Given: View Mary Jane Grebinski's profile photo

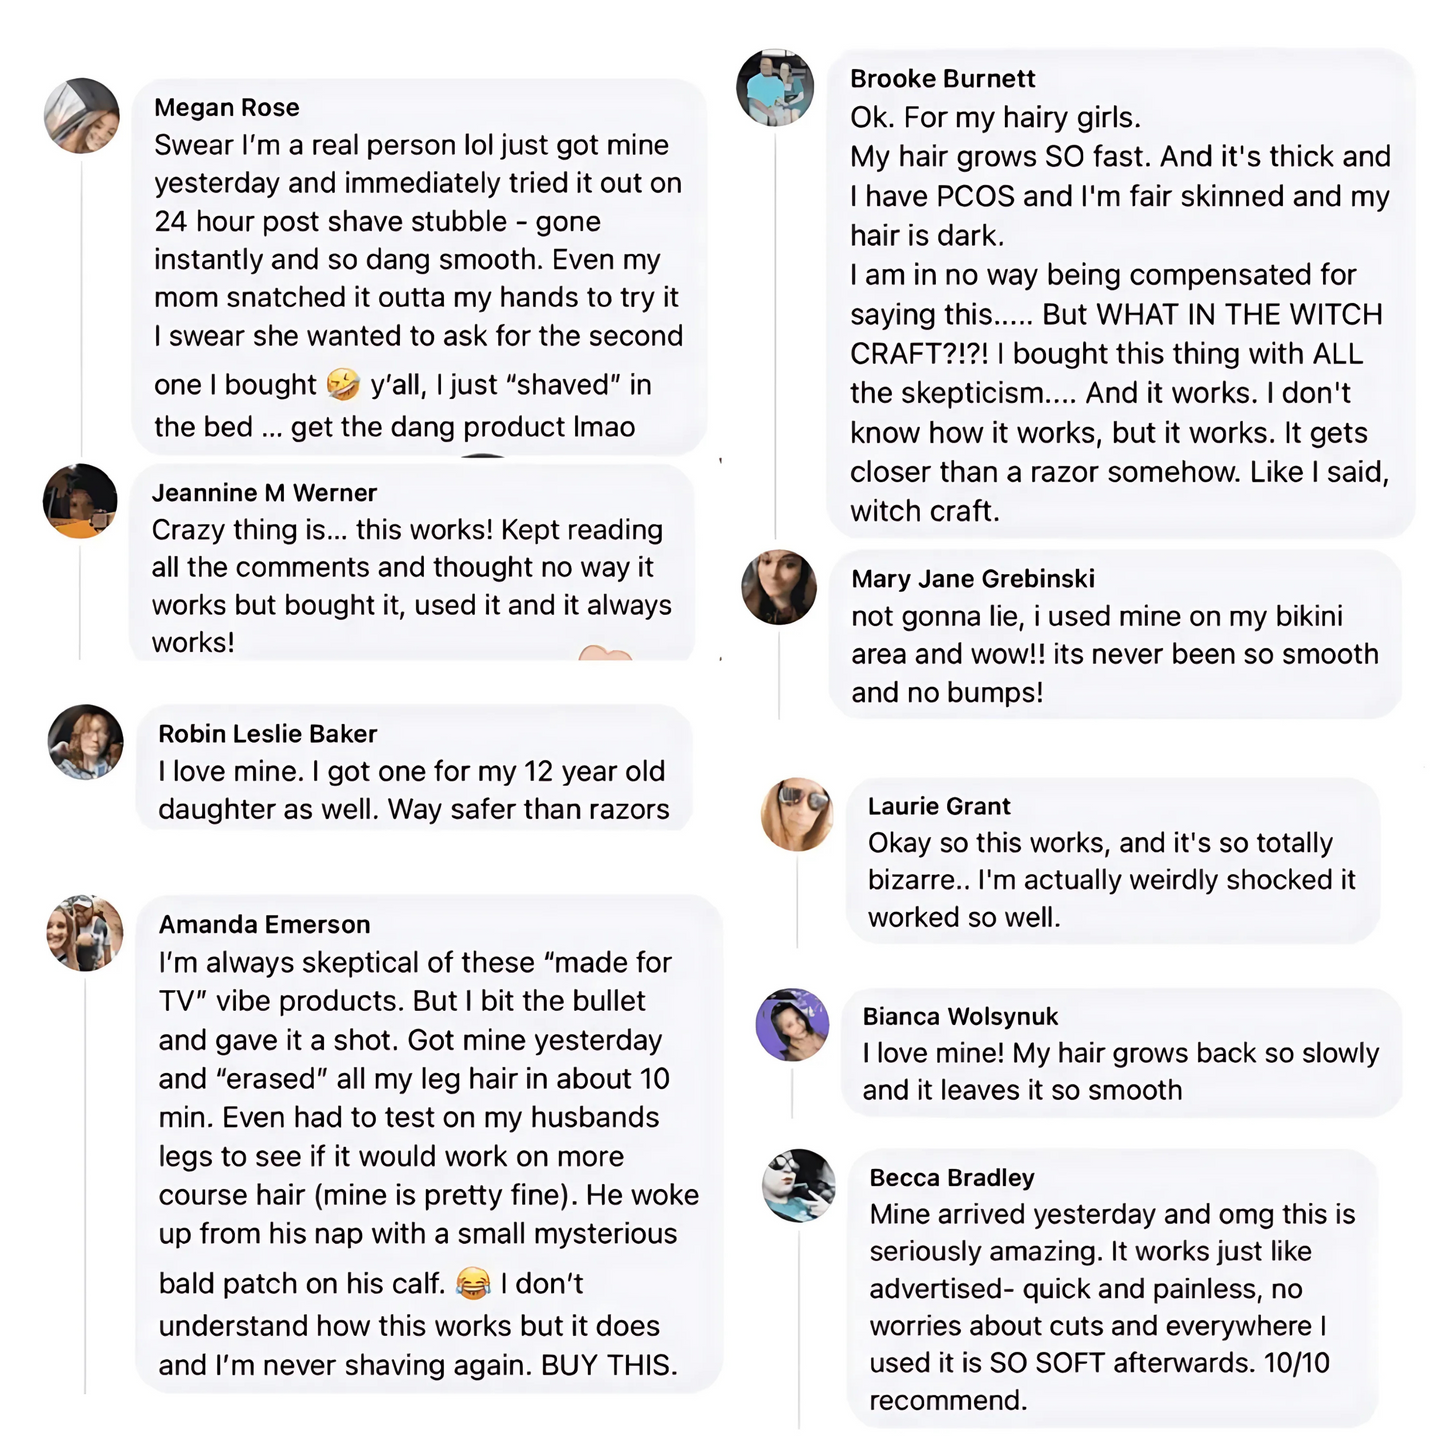Looking at the screenshot, I should [x=779, y=587].
